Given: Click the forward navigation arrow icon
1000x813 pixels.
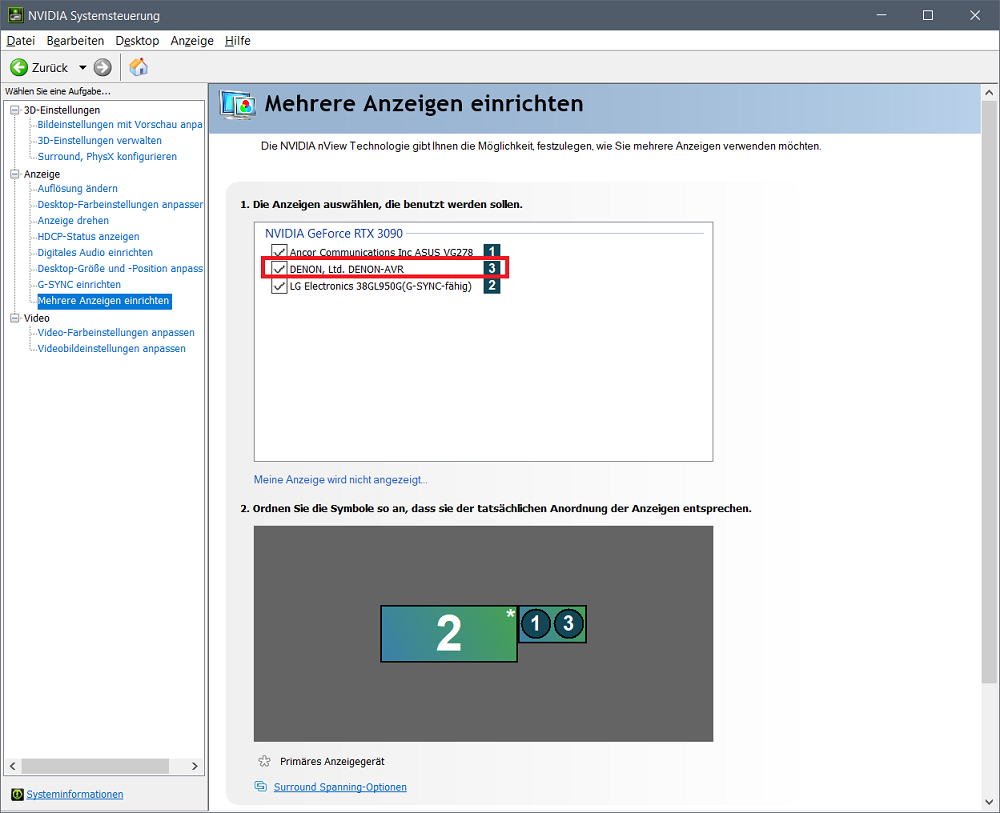Looking at the screenshot, I should point(102,67).
